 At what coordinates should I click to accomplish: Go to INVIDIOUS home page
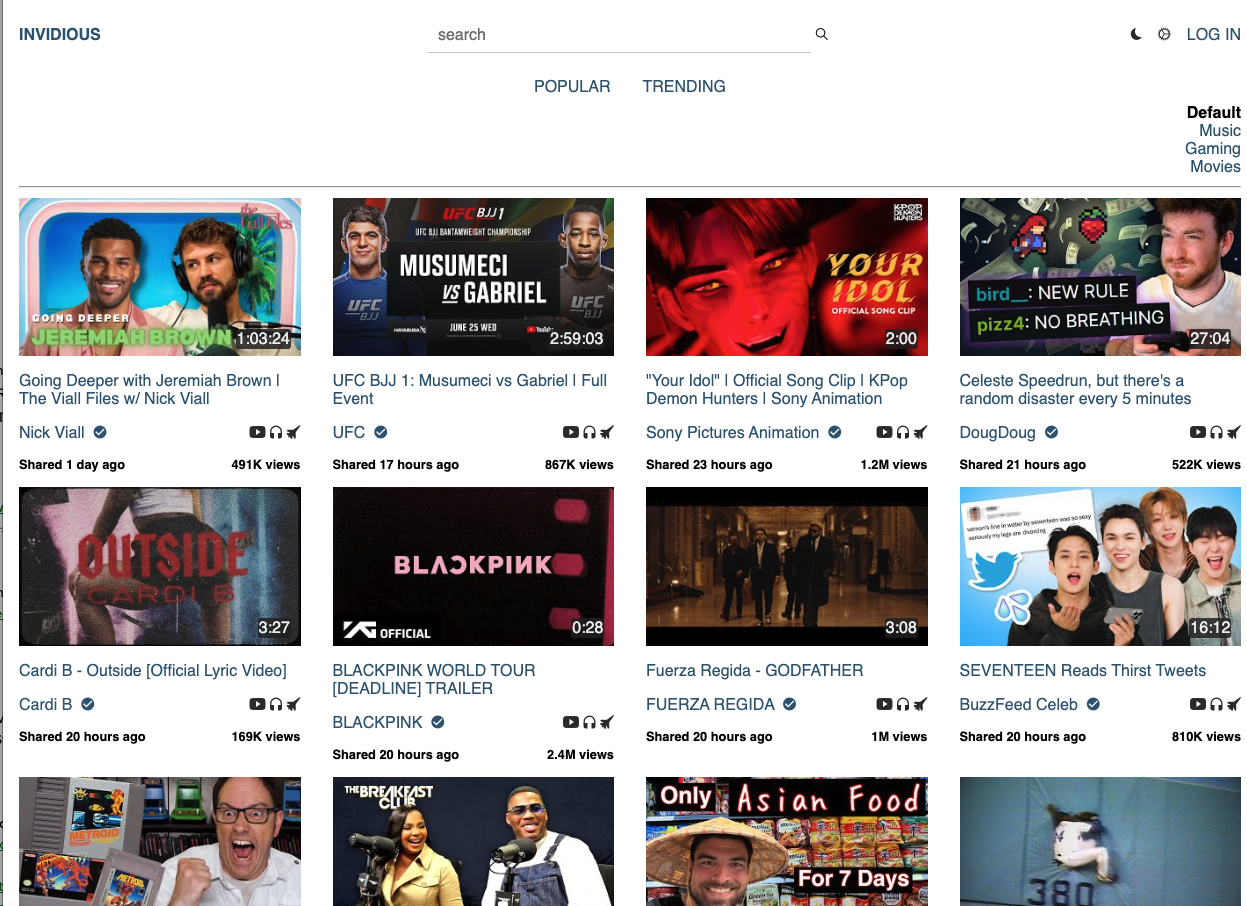pos(60,34)
